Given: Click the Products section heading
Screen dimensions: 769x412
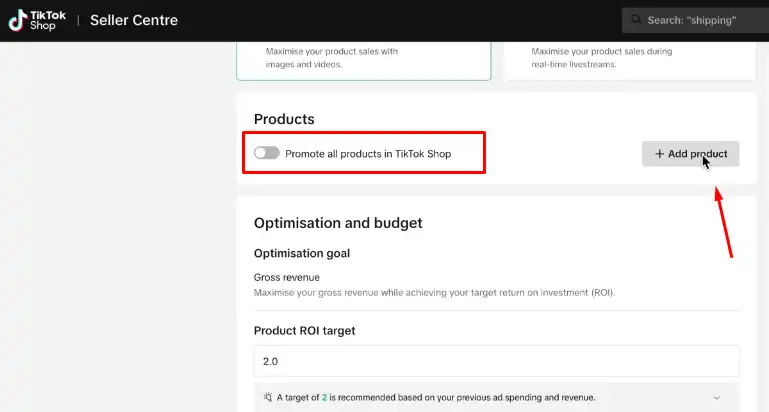Looking at the screenshot, I should tap(284, 119).
